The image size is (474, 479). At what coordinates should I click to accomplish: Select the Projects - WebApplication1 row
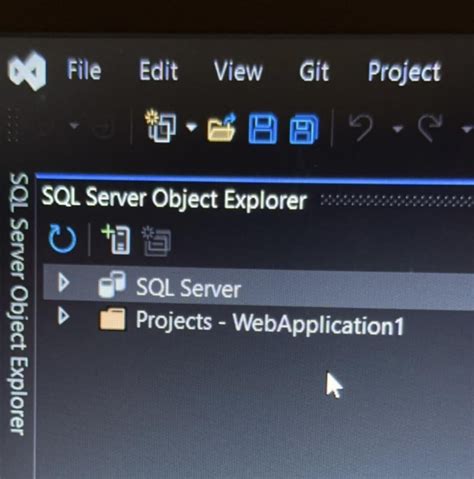259,322
